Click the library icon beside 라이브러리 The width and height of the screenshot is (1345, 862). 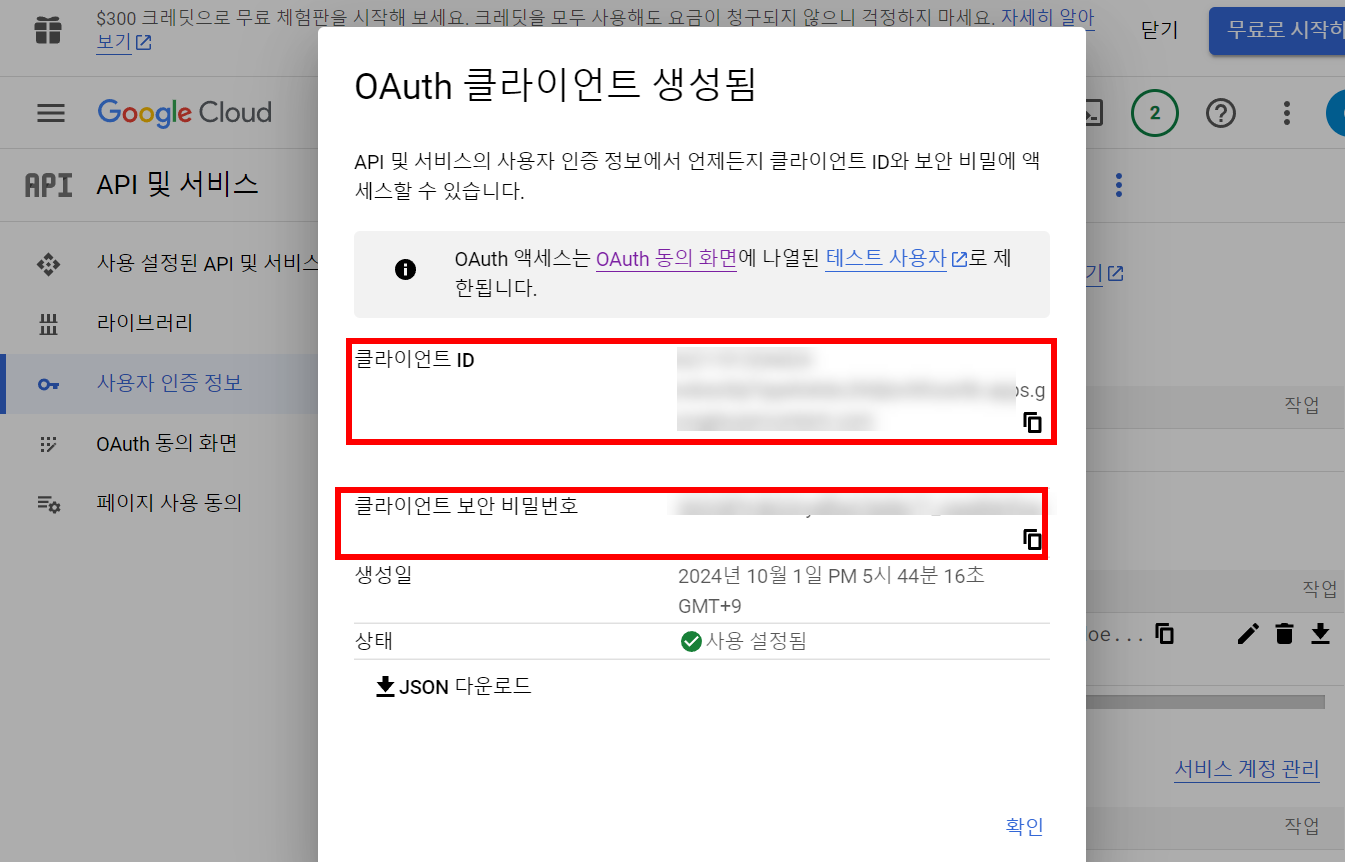pyautogui.click(x=48, y=324)
